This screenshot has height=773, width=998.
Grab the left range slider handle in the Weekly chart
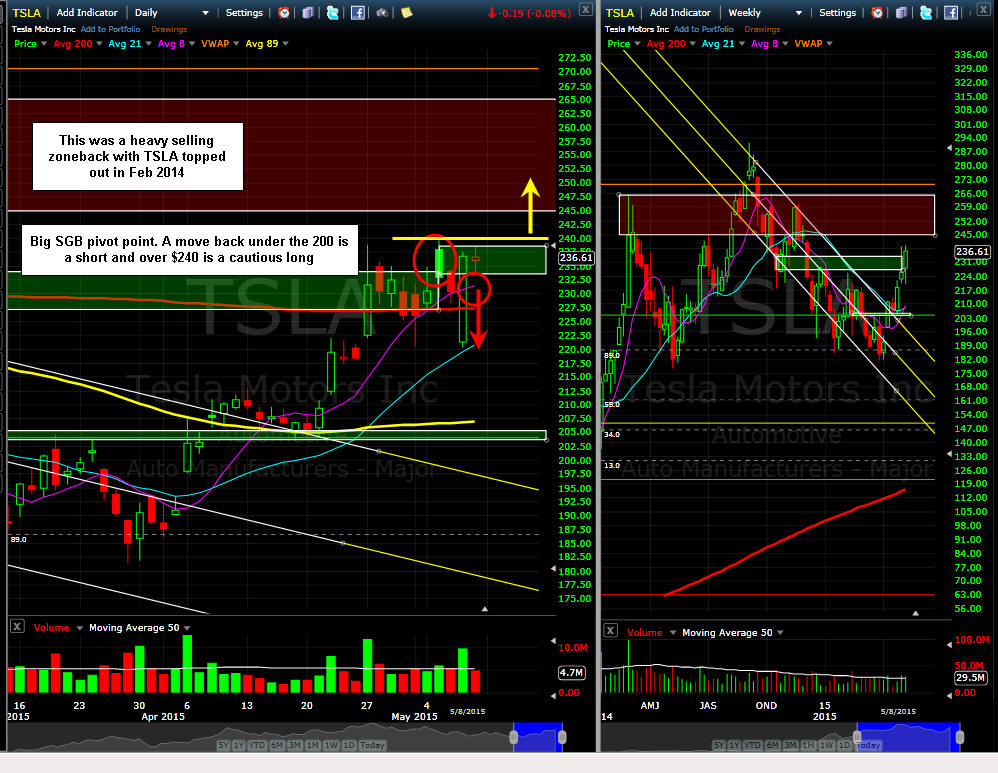857,737
